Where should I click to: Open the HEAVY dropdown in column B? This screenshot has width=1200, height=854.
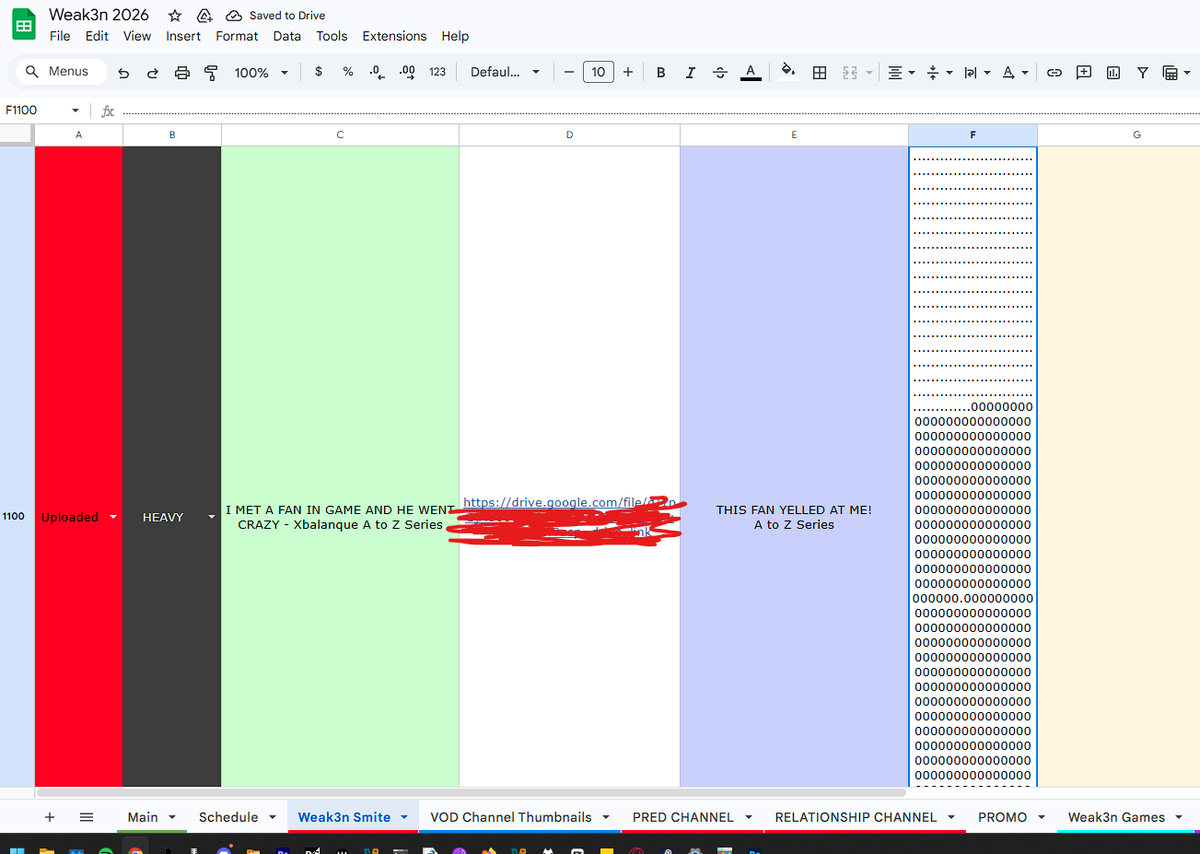pos(211,517)
